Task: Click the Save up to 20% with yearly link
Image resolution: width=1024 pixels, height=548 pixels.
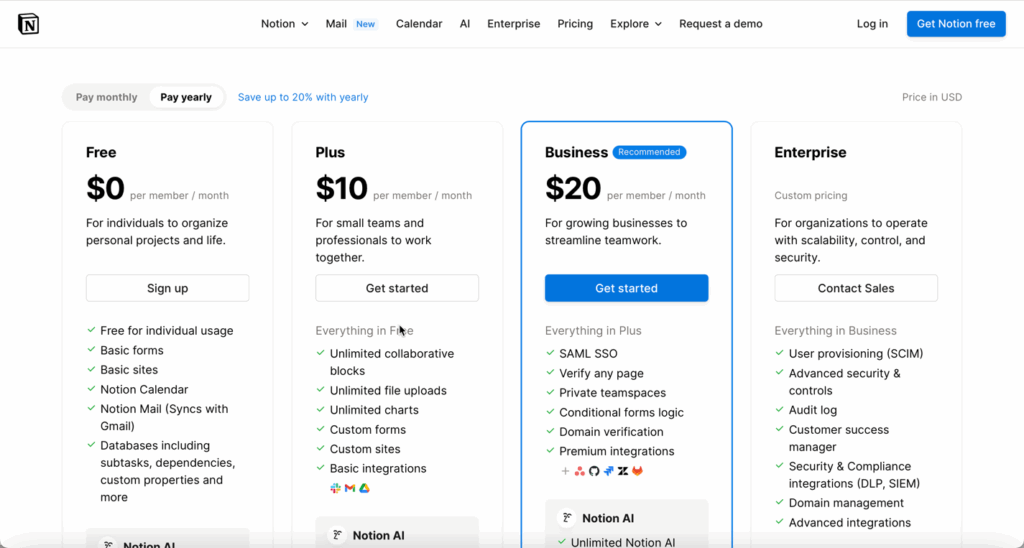Action: pyautogui.click(x=303, y=97)
